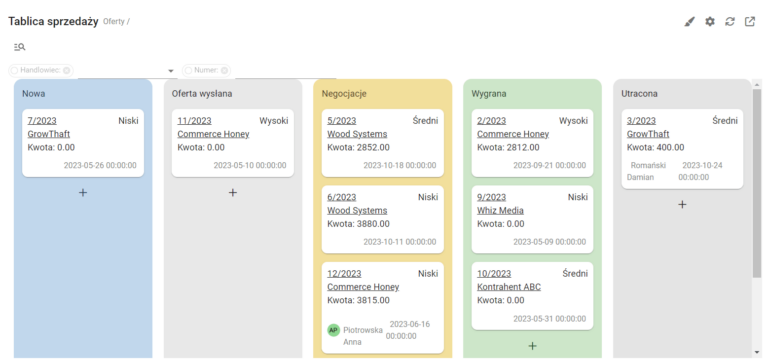Click Wysoki priority on card 11/2023
The height and width of the screenshot is (360, 768).
click(274, 121)
